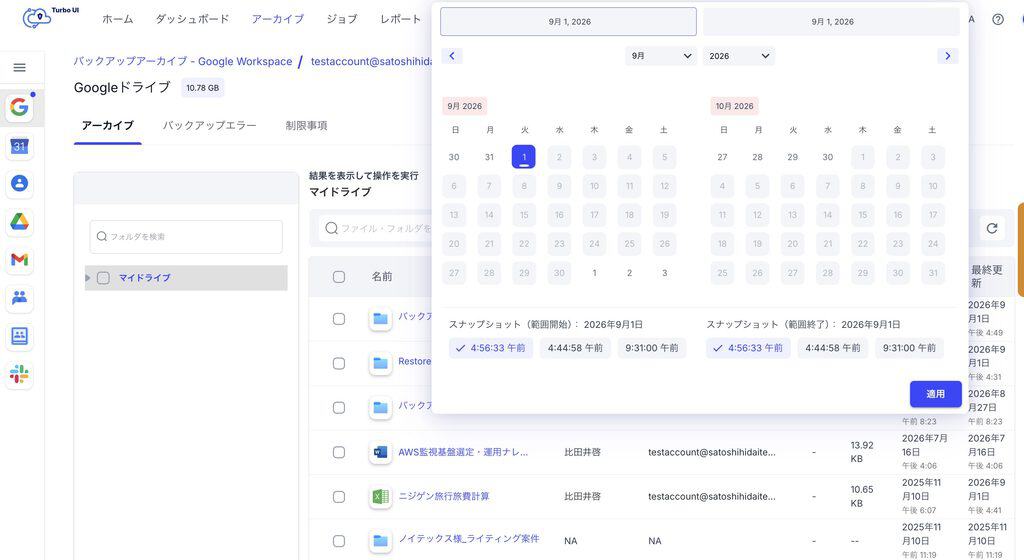Open the hamburger sidebar menu

(20, 67)
